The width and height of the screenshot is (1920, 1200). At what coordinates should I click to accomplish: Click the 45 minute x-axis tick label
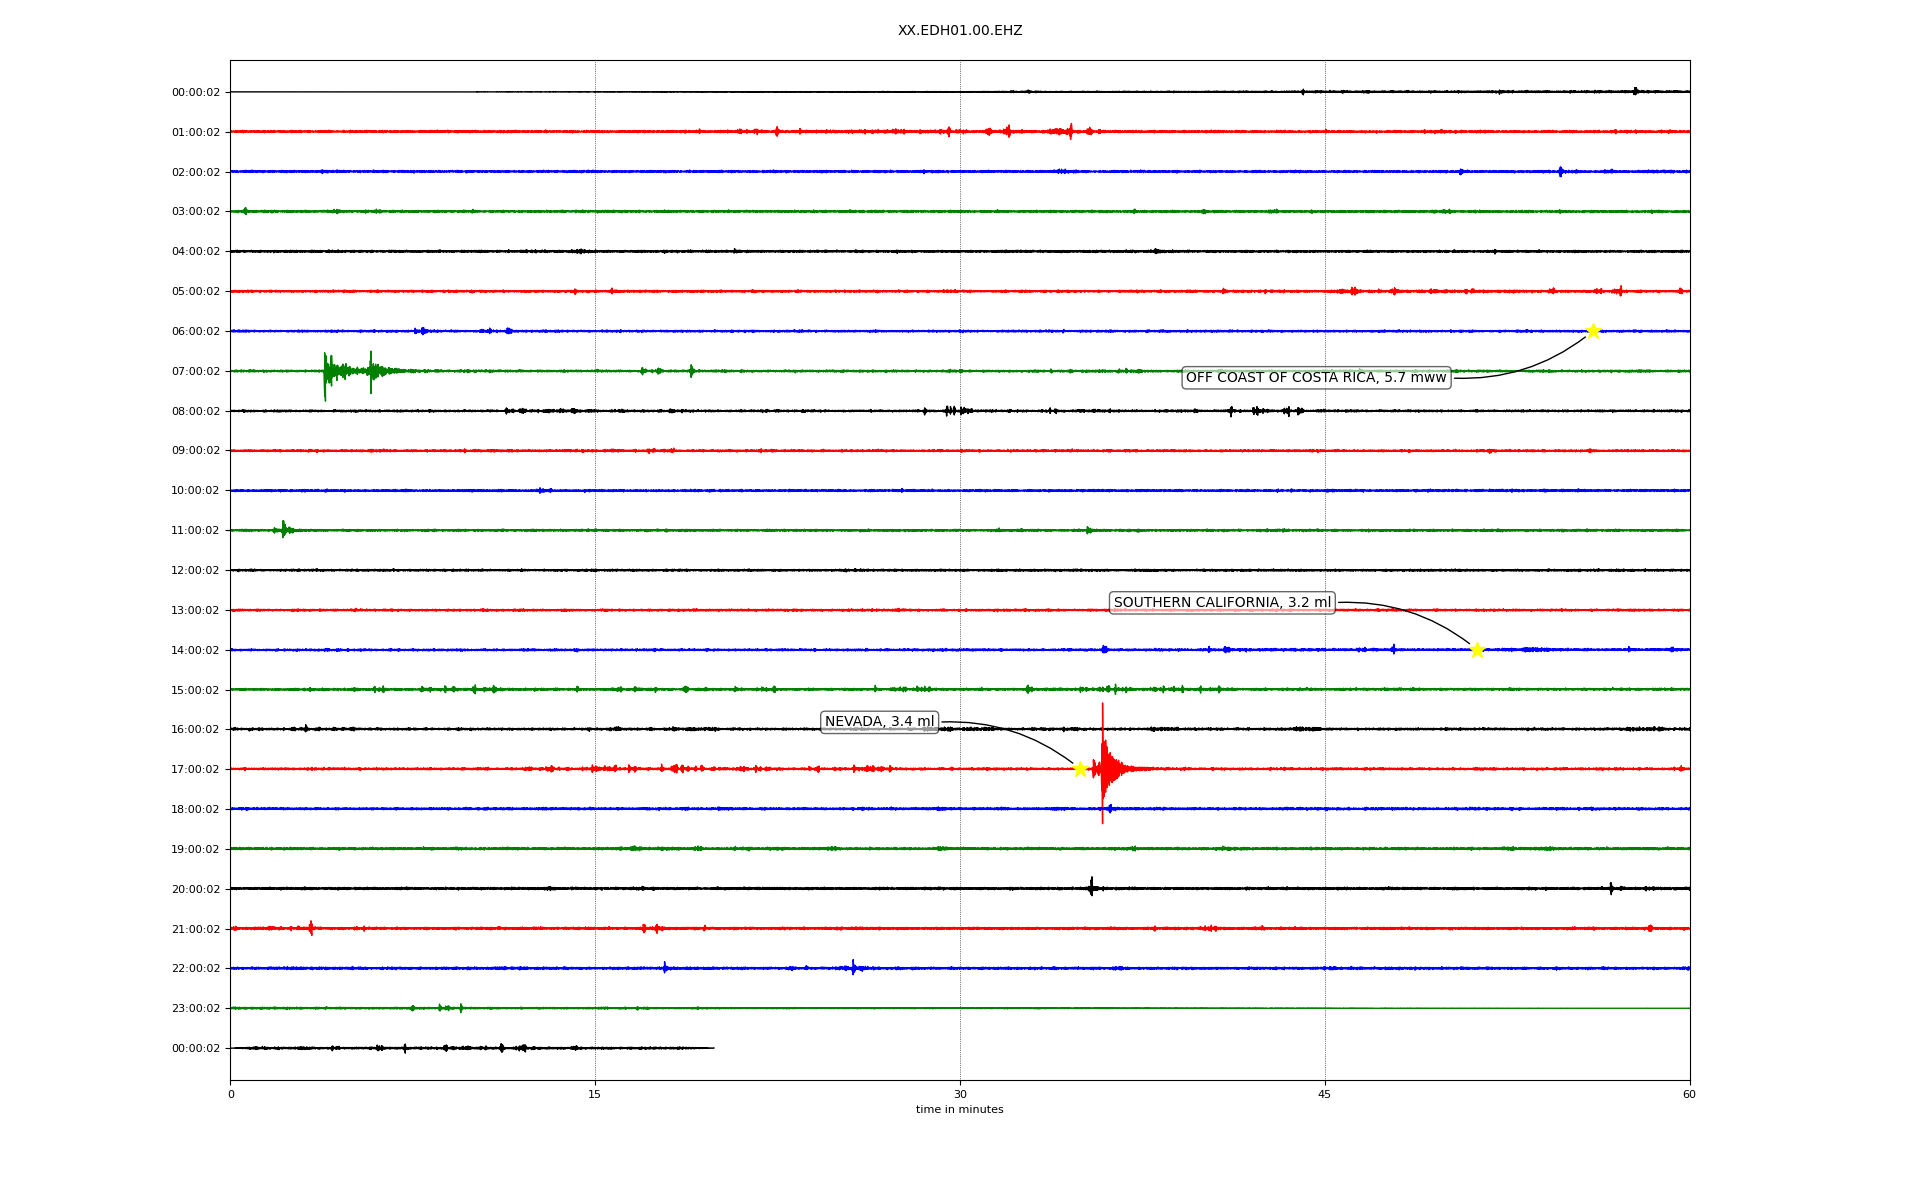click(x=1325, y=1094)
